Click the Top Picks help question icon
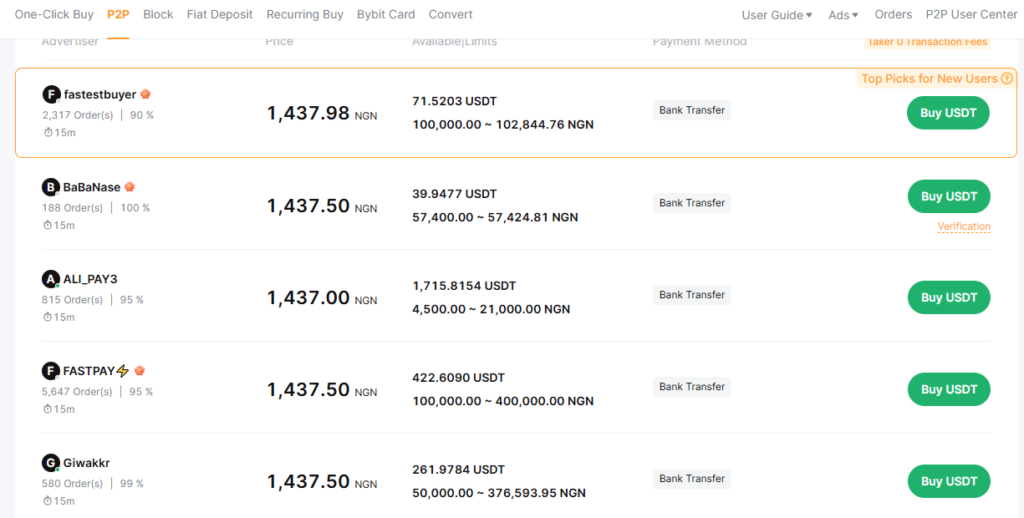The width and height of the screenshot is (1024, 518). tap(1006, 79)
